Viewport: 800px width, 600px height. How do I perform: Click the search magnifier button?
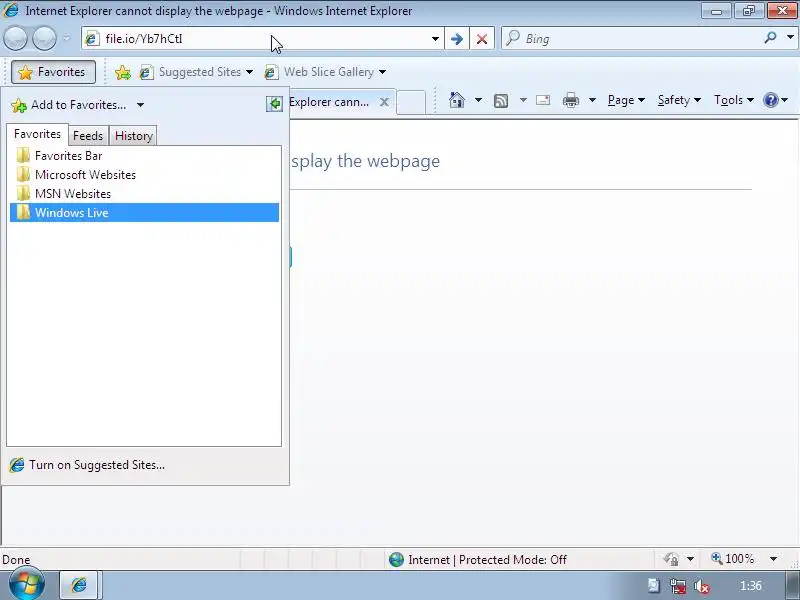click(x=770, y=37)
